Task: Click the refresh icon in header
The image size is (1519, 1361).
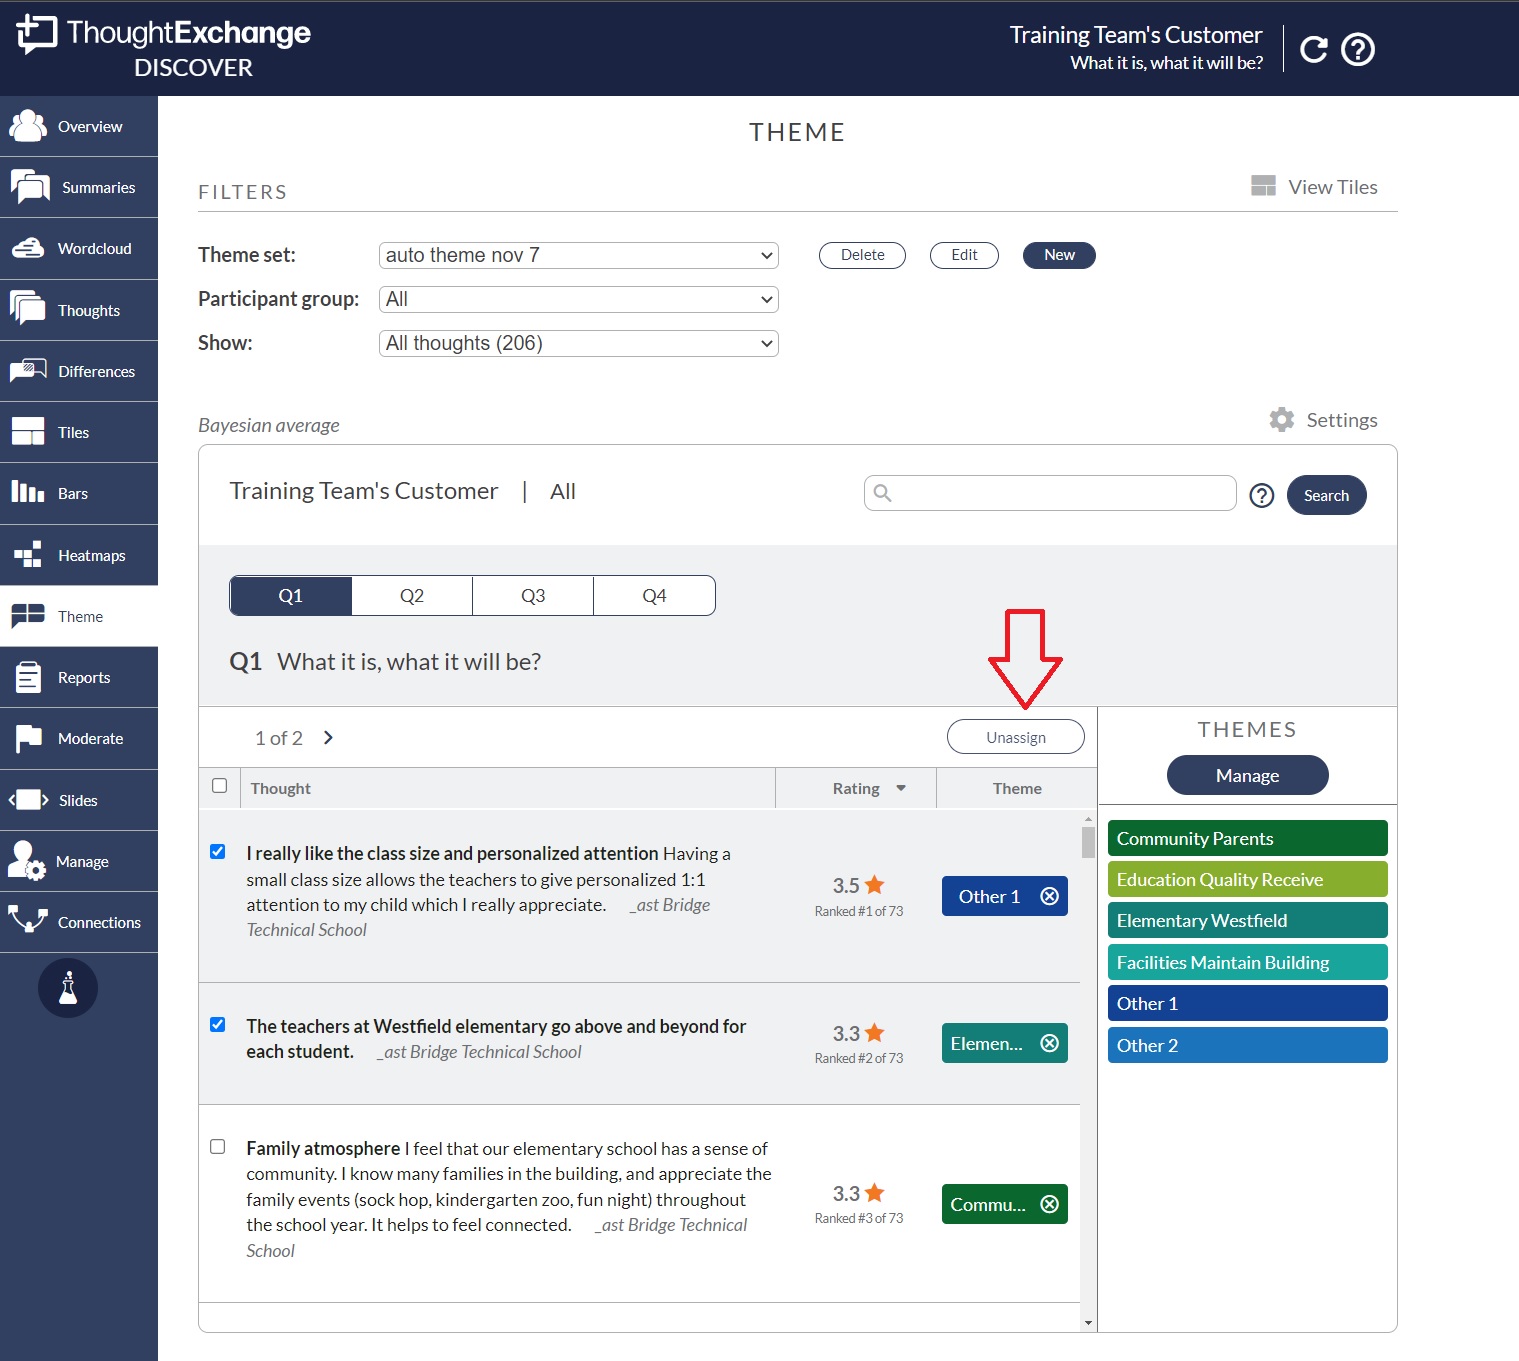Action: click(1314, 49)
